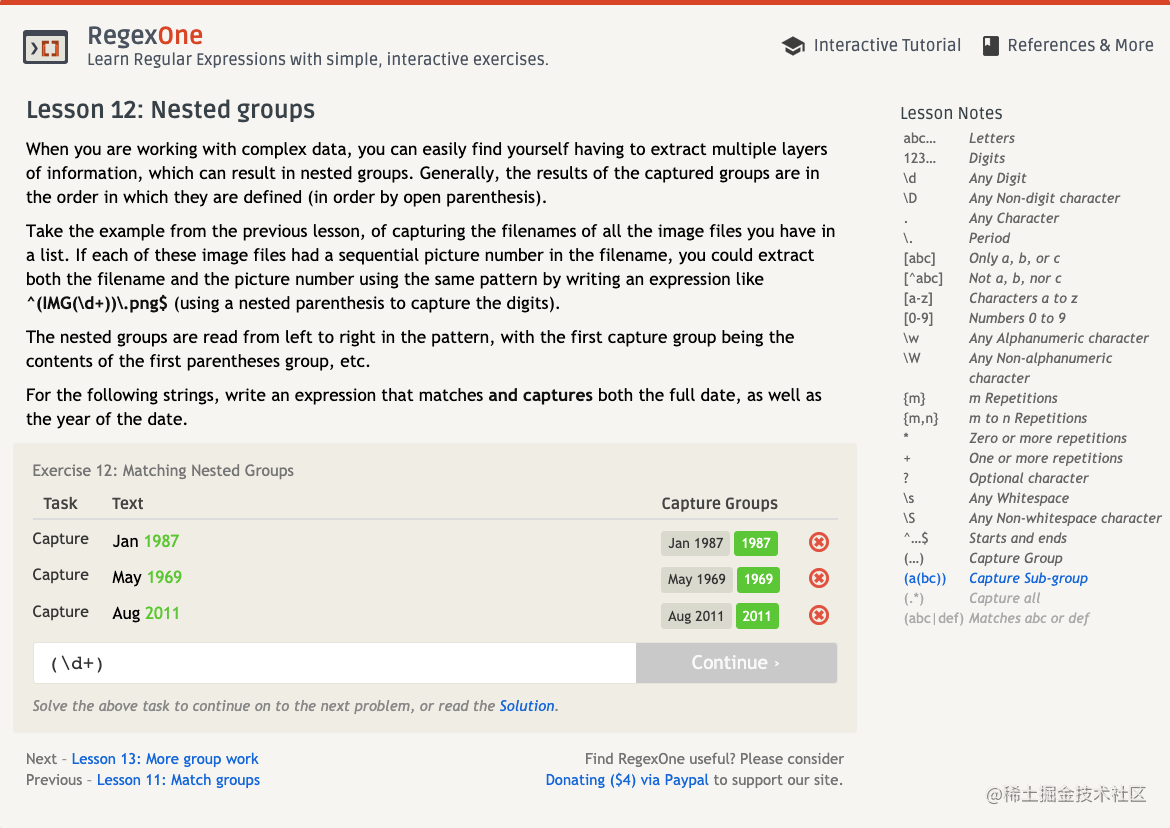The width and height of the screenshot is (1170, 828).
Task: Select the green 1987 capture group chip
Action: pyautogui.click(x=755, y=542)
